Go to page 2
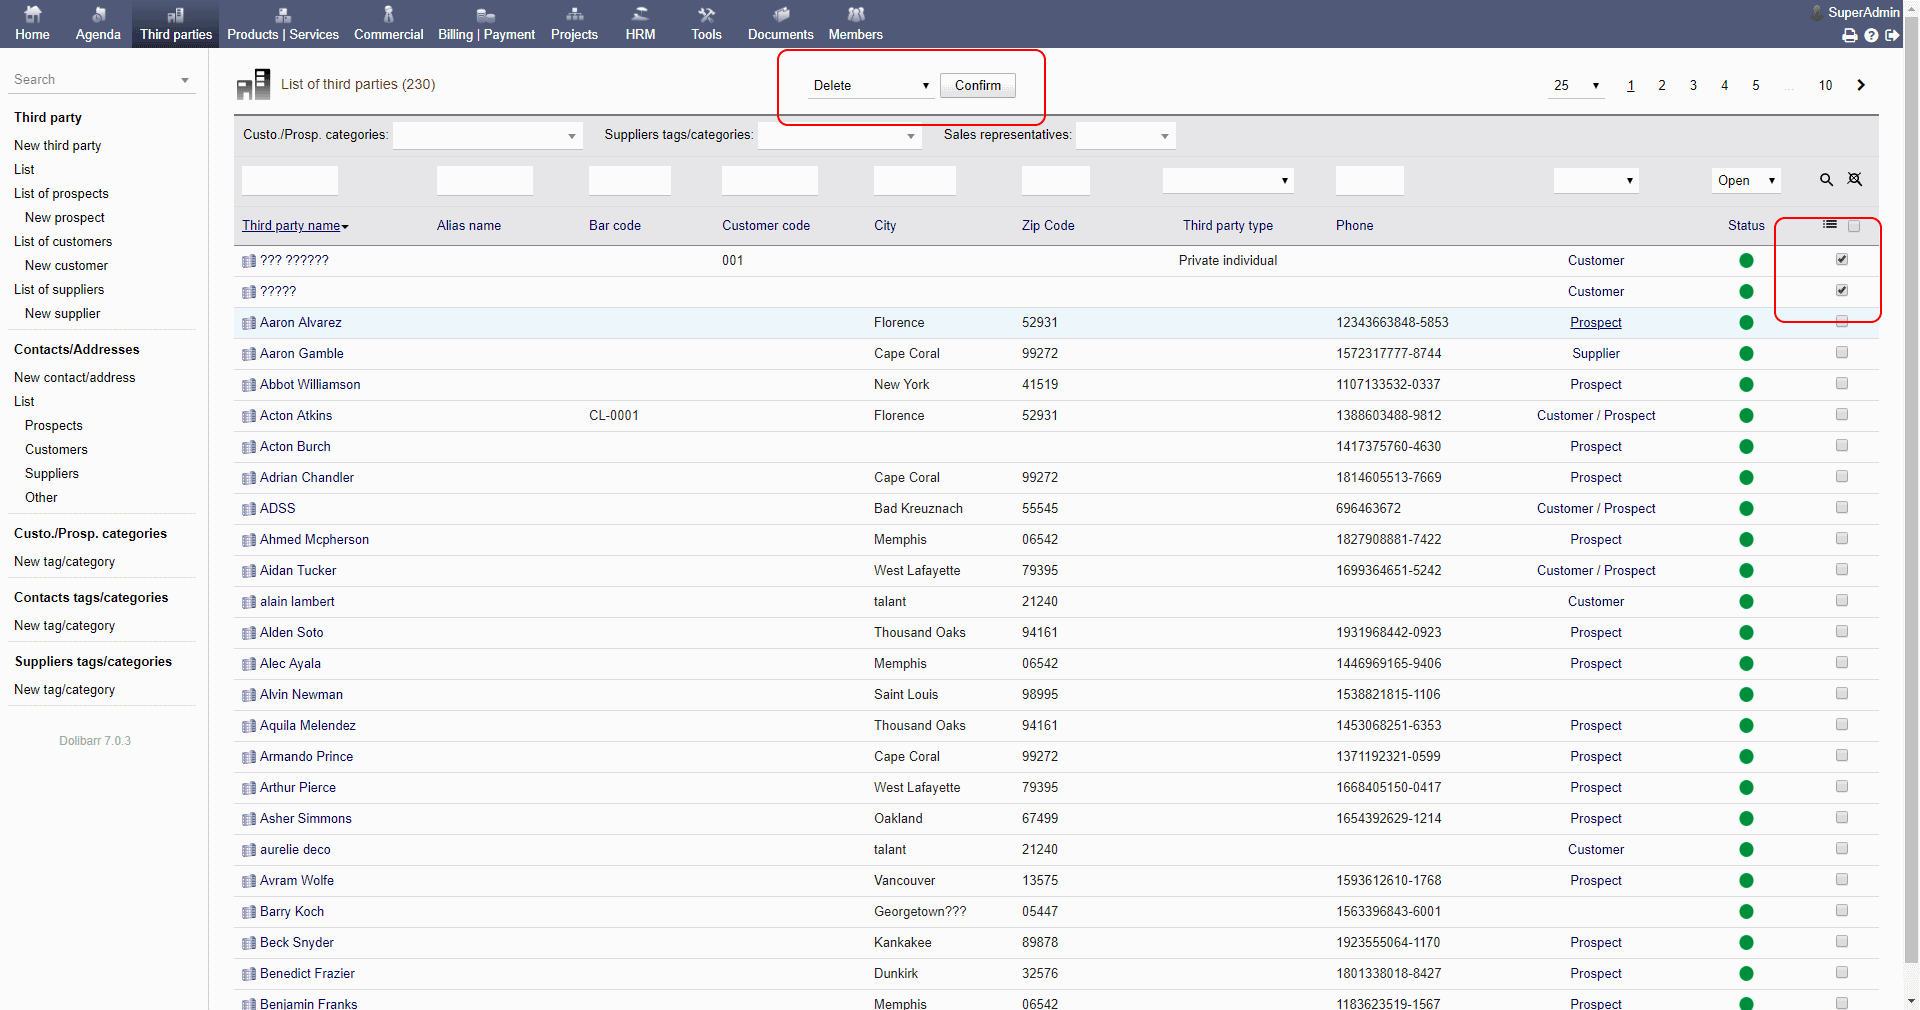Screen dimensions: 1920x1010 [1662, 85]
